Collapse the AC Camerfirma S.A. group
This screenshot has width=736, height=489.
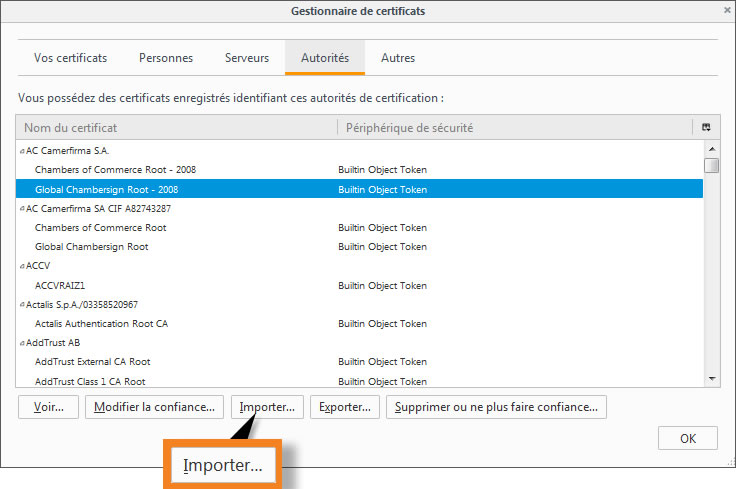[x=22, y=151]
